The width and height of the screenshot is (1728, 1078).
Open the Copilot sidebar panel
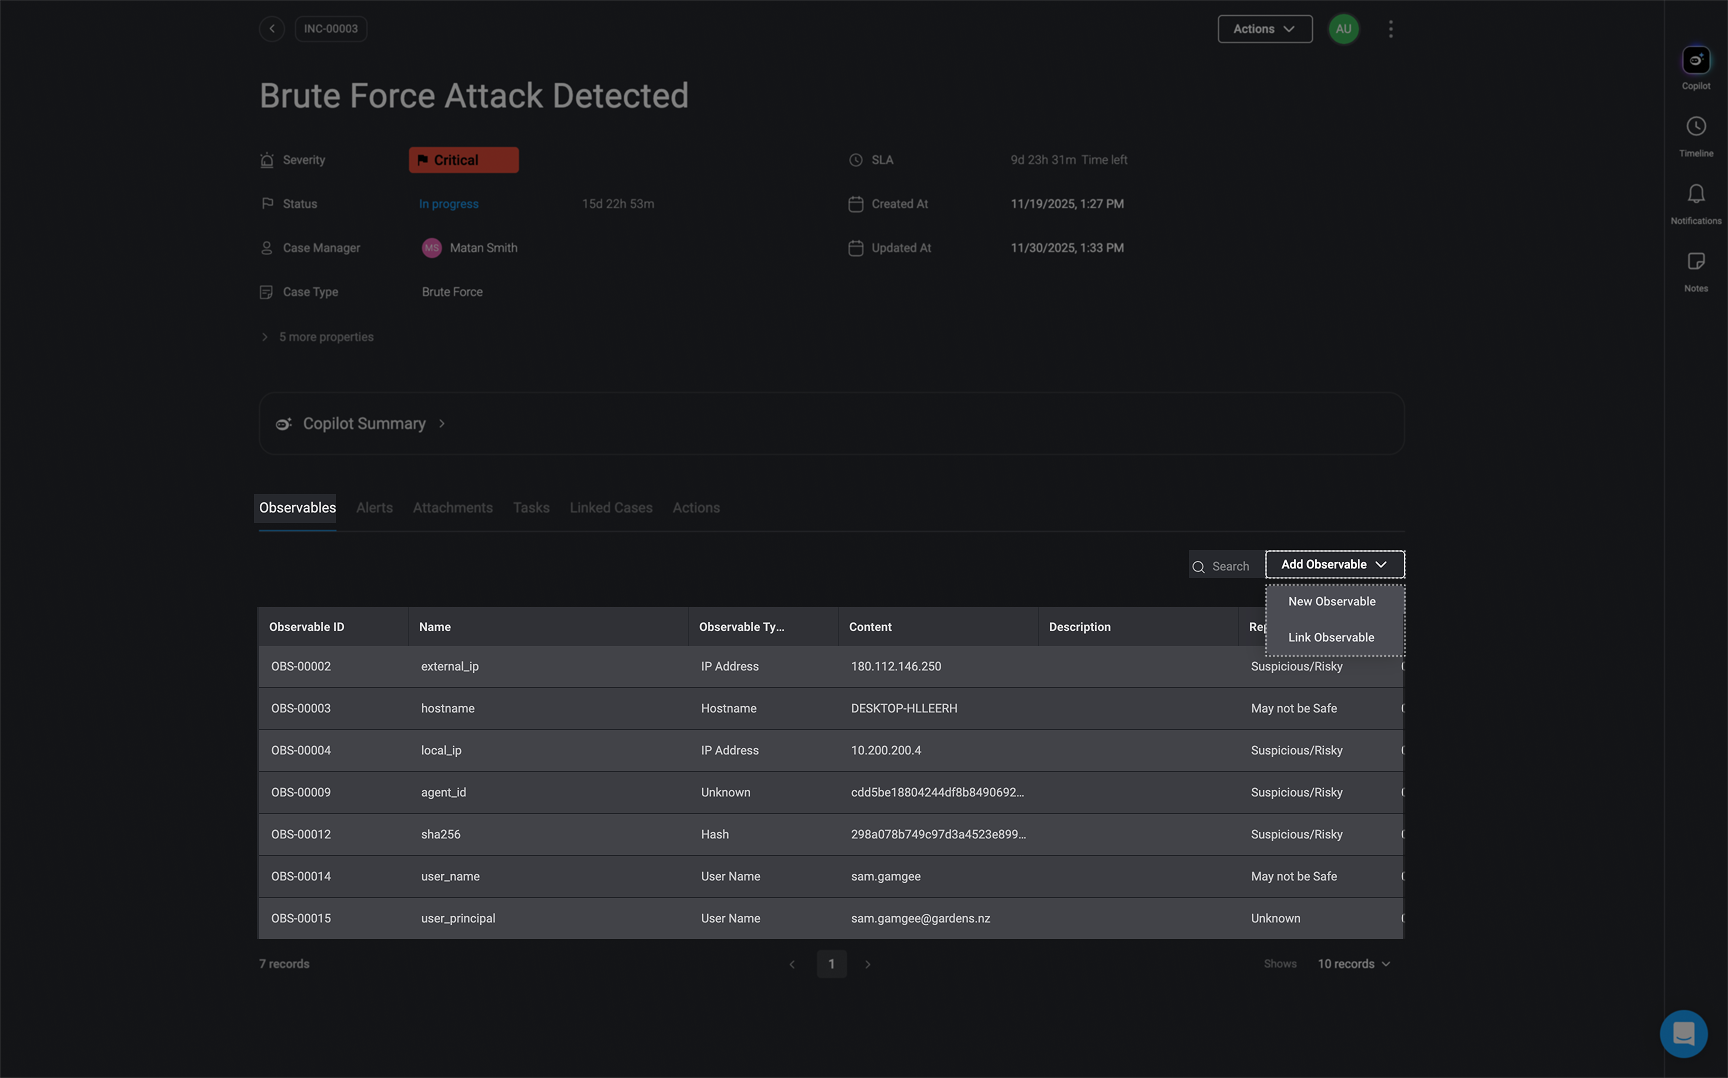(1696, 61)
